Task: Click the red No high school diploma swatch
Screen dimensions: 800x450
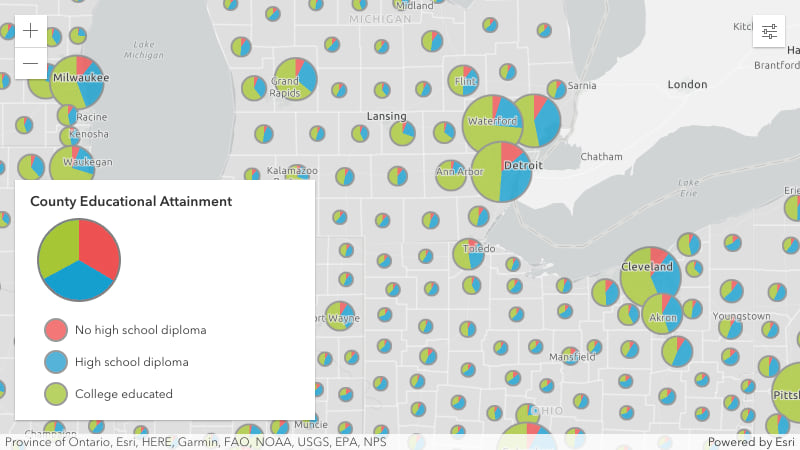Action: tap(56, 330)
